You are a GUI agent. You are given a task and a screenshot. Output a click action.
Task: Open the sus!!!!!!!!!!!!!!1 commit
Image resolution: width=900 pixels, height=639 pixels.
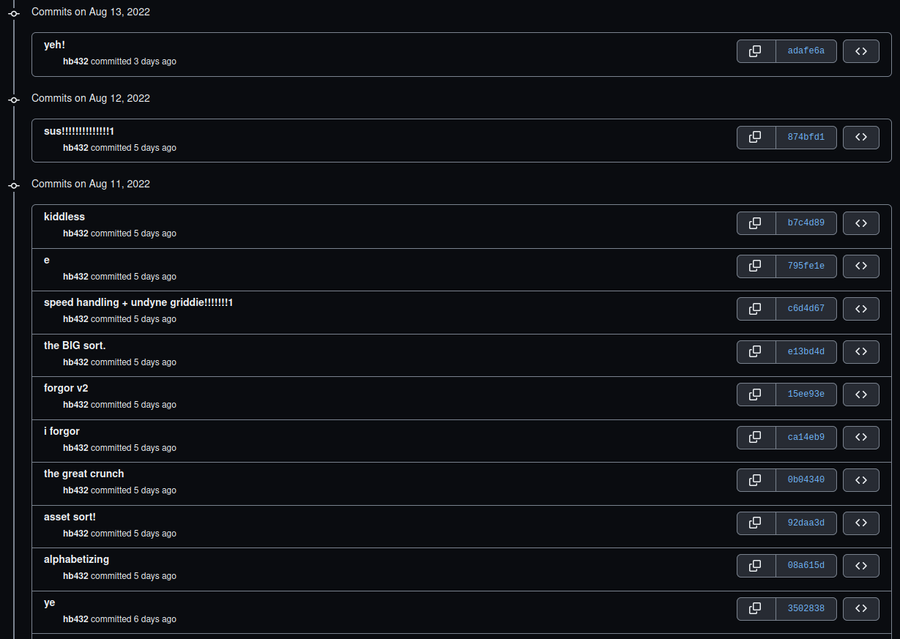[79, 131]
